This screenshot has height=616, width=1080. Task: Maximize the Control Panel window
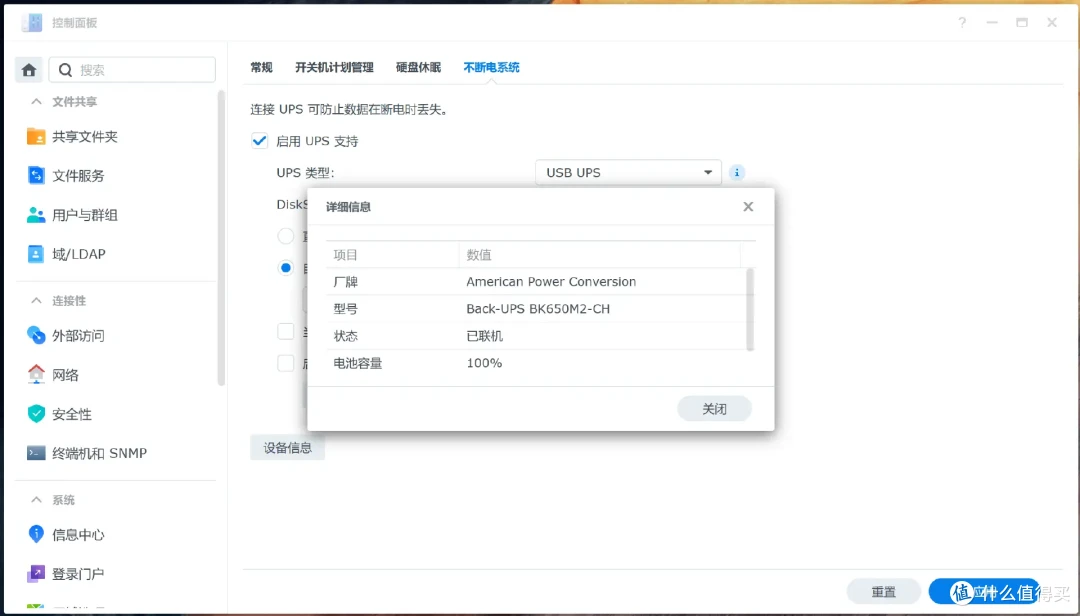point(1022,23)
